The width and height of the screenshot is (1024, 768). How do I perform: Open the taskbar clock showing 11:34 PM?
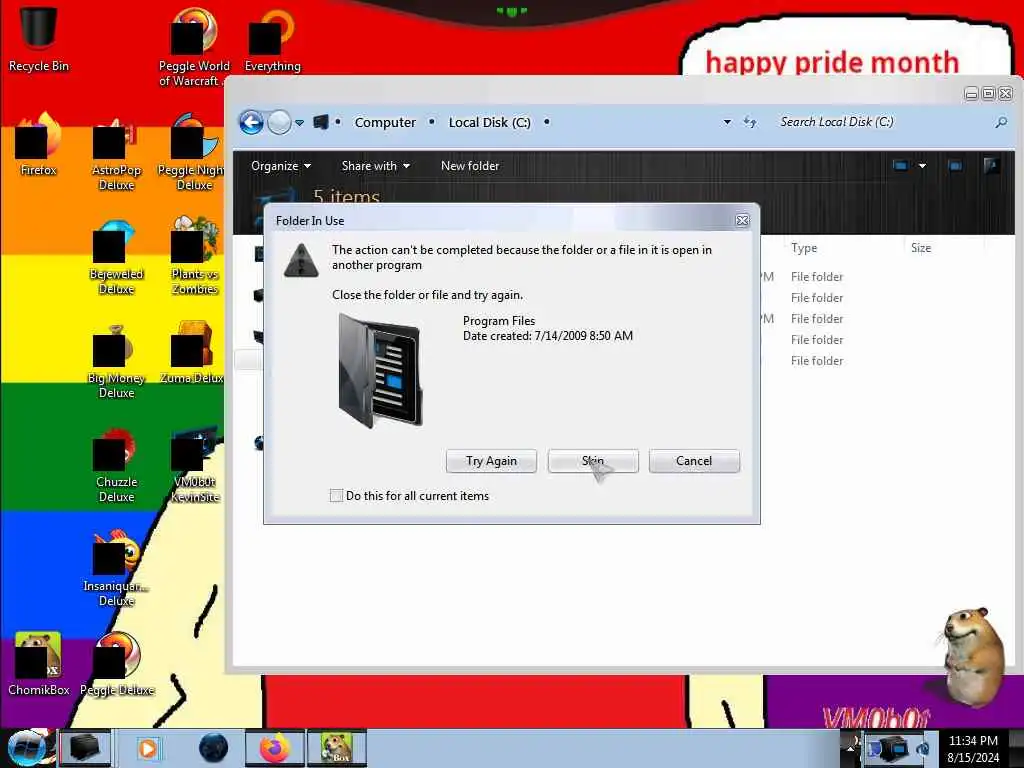(x=973, y=749)
